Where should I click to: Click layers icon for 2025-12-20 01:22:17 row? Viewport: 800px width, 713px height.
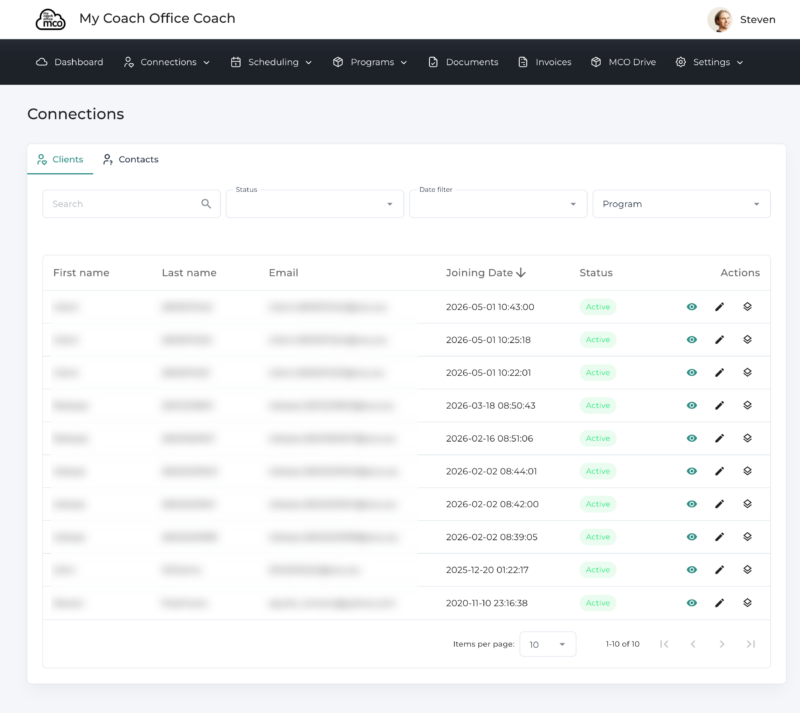pos(747,570)
